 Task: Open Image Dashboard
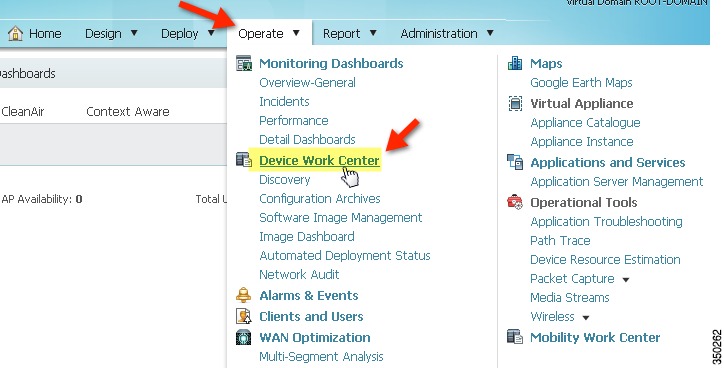307,236
